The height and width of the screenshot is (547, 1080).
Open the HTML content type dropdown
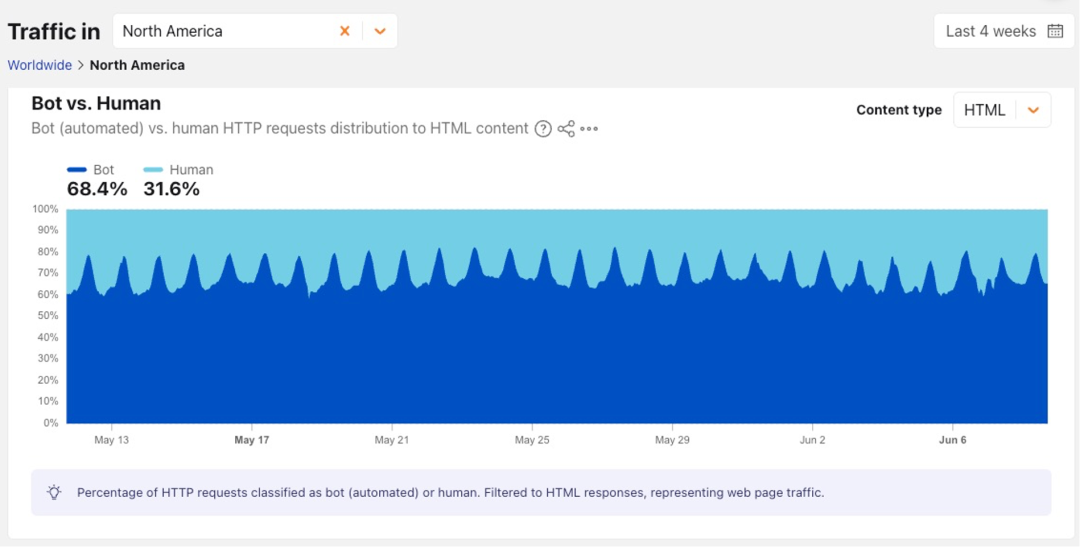coord(1002,110)
